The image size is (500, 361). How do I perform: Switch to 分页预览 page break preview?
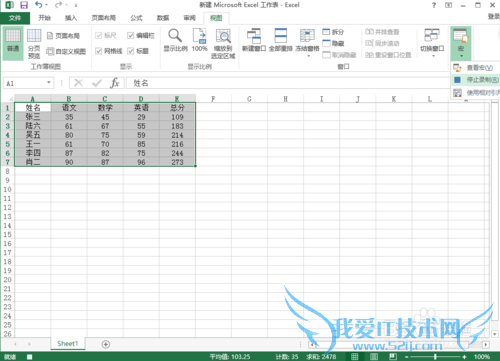(x=34, y=44)
